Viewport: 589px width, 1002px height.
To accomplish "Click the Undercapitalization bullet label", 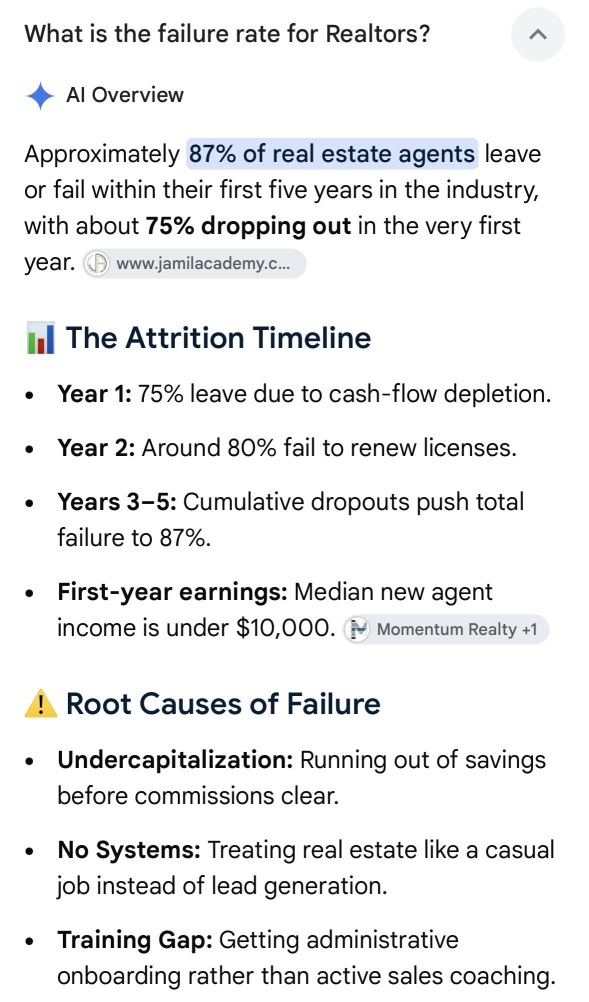I will pyautogui.click(x=175, y=760).
